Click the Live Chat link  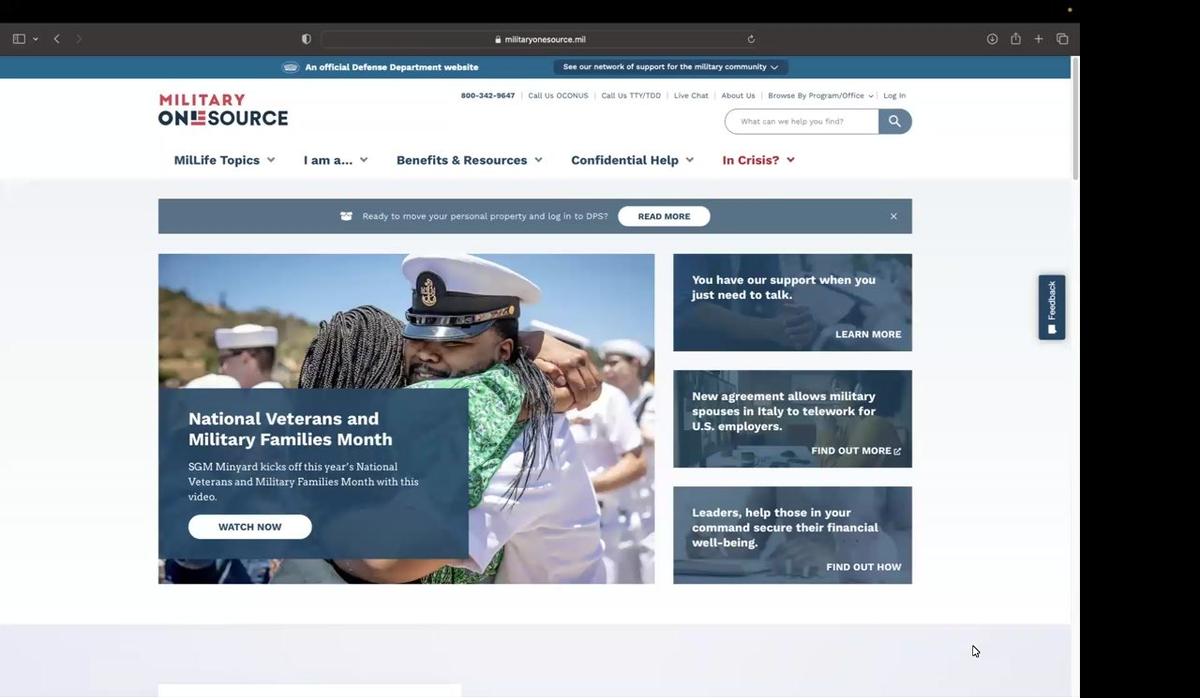pyautogui.click(x=690, y=96)
